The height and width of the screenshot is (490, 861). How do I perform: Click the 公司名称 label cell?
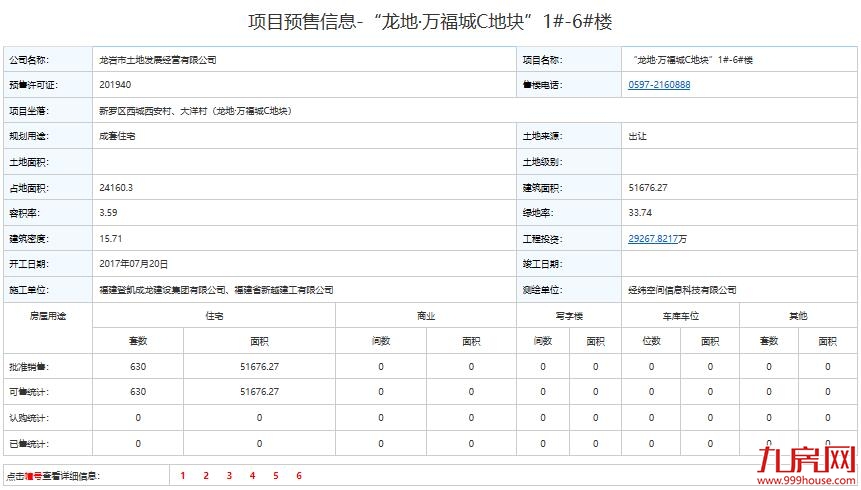(x=48, y=60)
